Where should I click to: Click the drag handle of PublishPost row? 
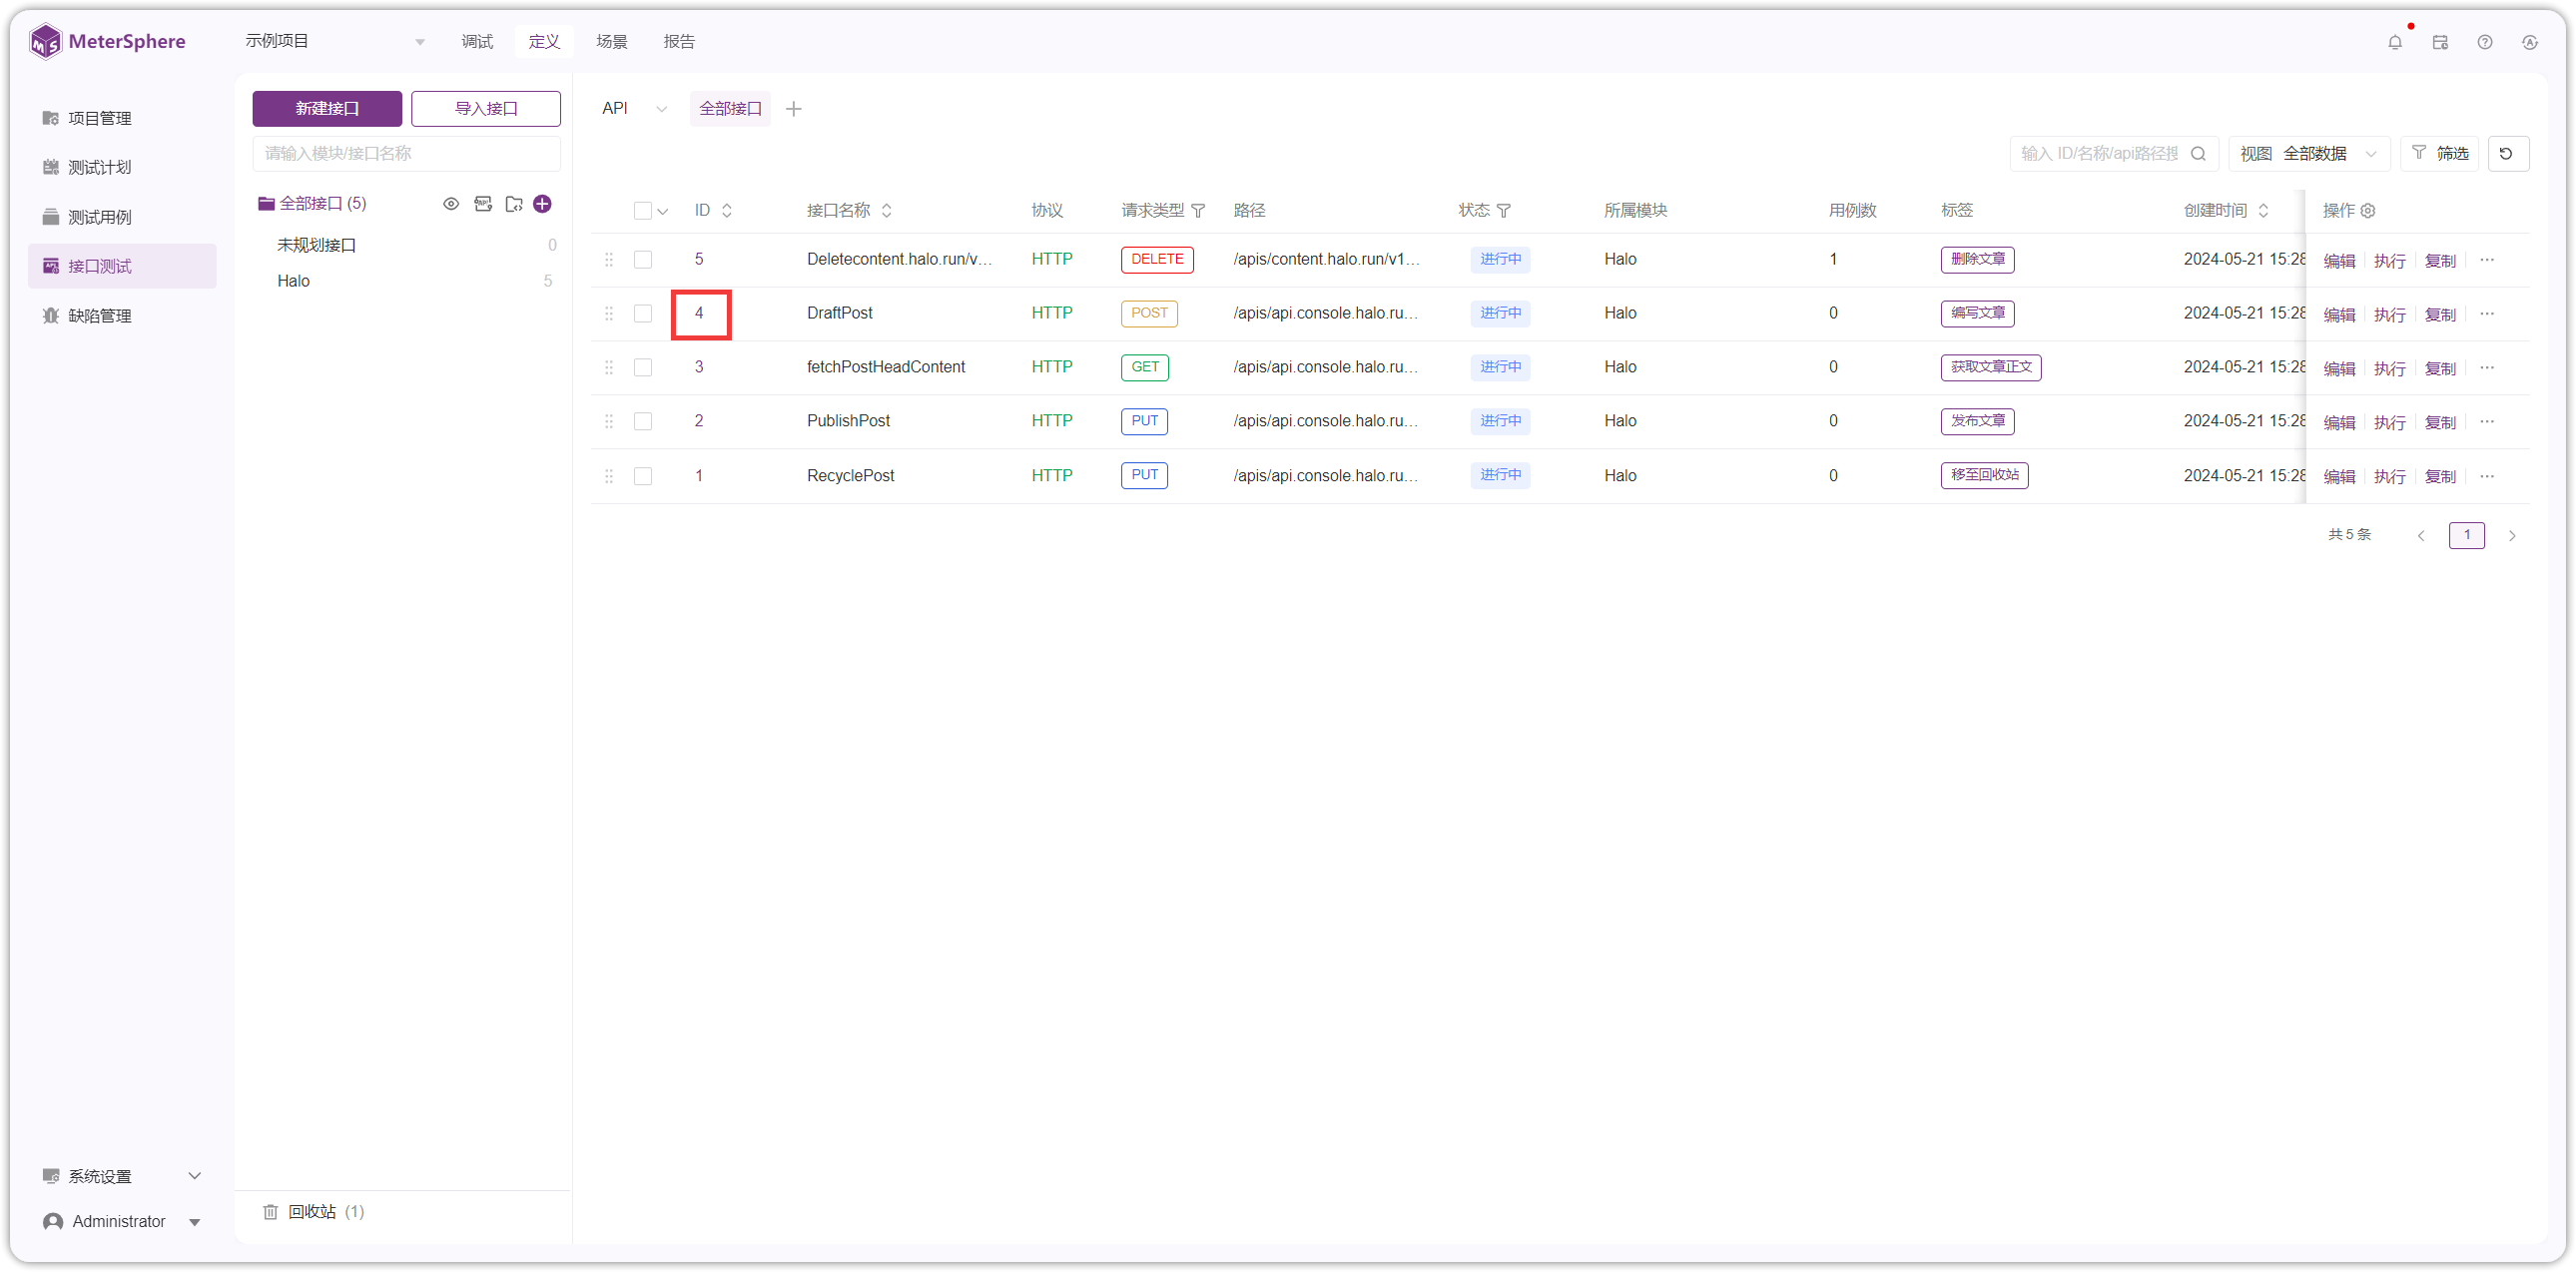pyautogui.click(x=609, y=422)
